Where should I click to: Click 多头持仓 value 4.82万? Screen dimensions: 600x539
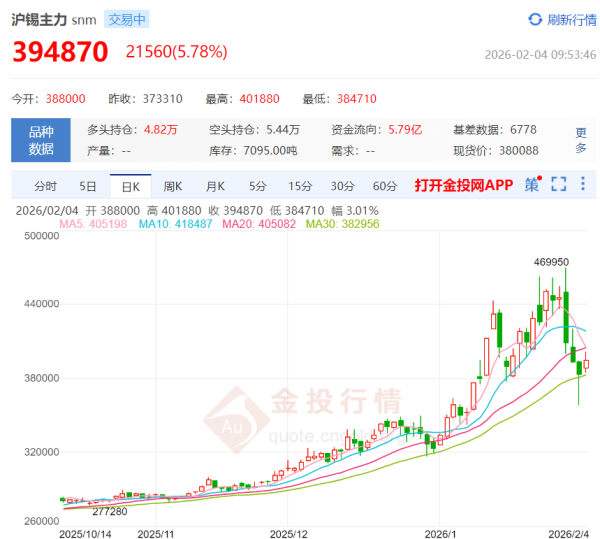[x=161, y=130]
